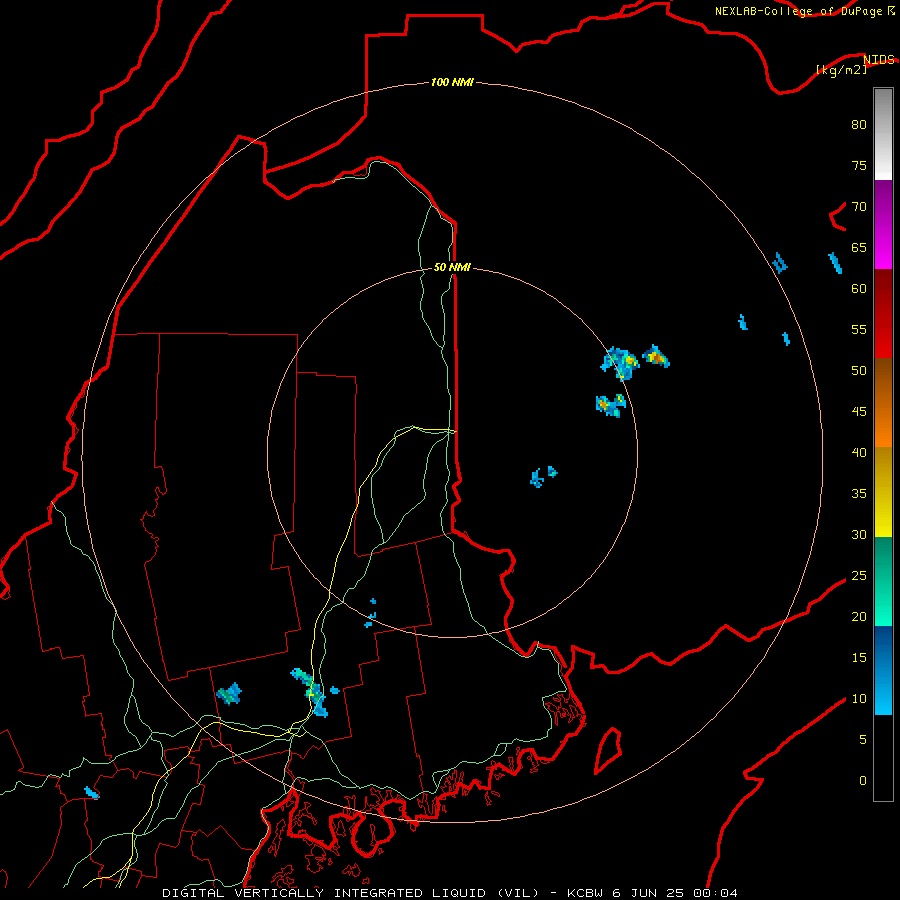
Task: Click the 50 NMI range ring label
Action: click(x=452, y=267)
